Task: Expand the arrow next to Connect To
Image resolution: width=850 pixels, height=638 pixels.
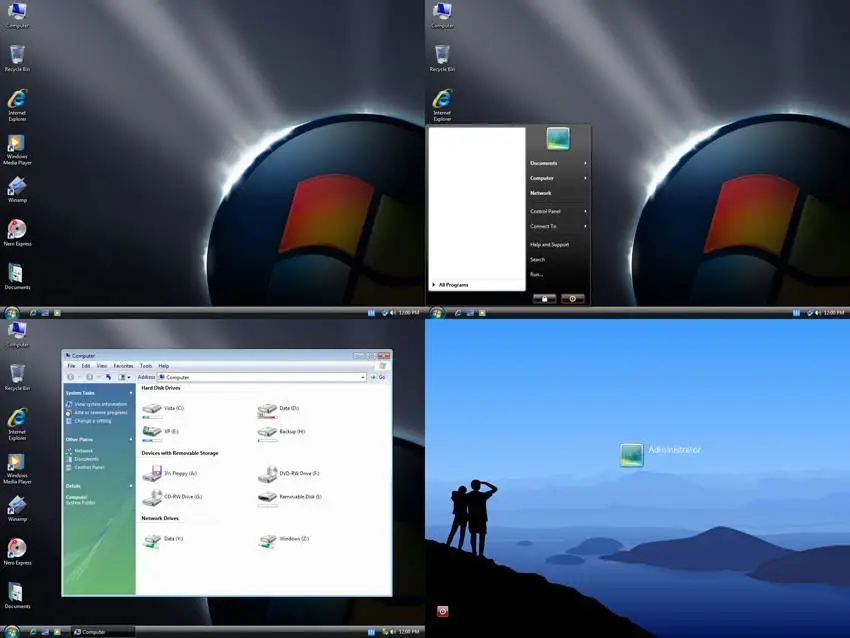Action: coord(585,227)
